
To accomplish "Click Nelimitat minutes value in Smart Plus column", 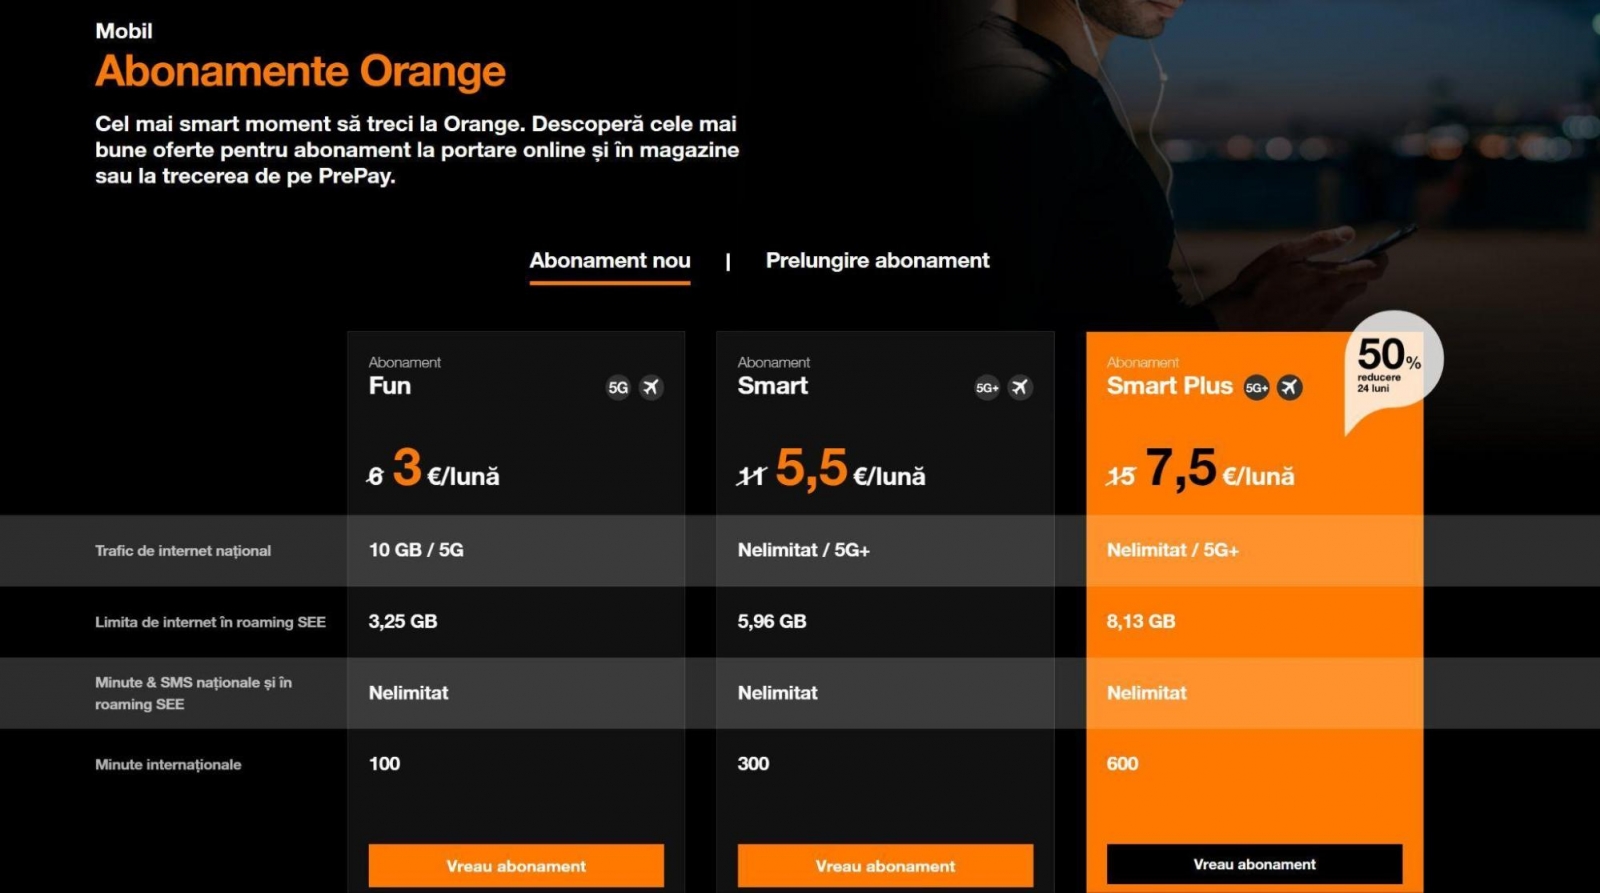I will (x=1146, y=693).
